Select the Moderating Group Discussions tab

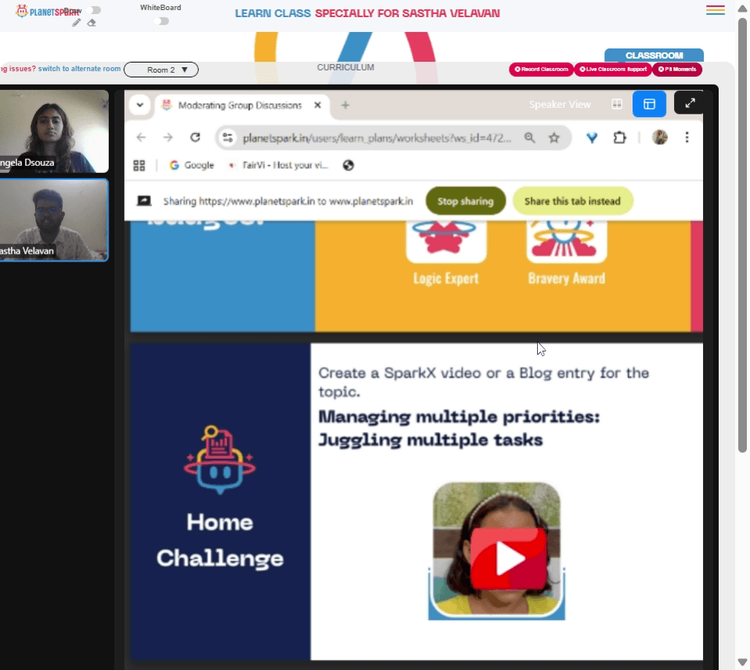[x=239, y=105]
